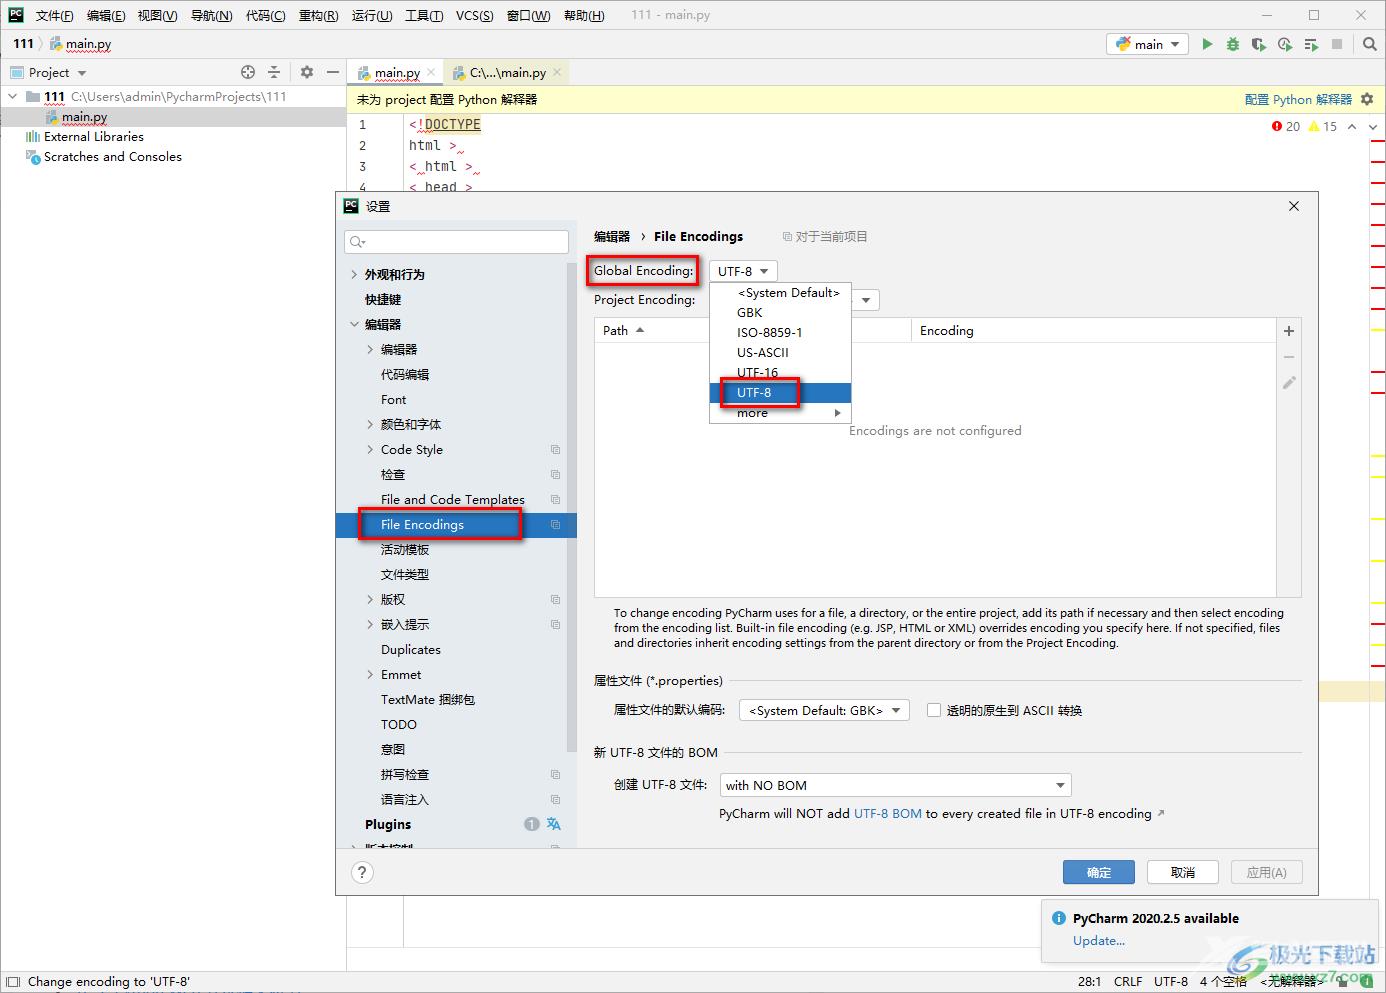Viewport: 1386px width, 993px height.
Task: Close the main.py editor tab
Action: pyautogui.click(x=431, y=72)
